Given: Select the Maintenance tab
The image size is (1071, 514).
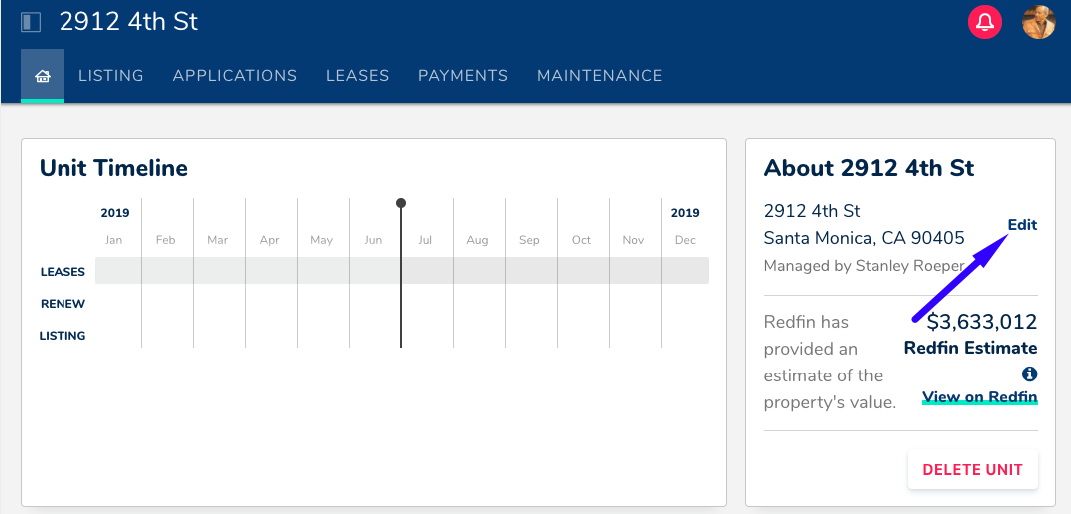Looking at the screenshot, I should [x=599, y=76].
